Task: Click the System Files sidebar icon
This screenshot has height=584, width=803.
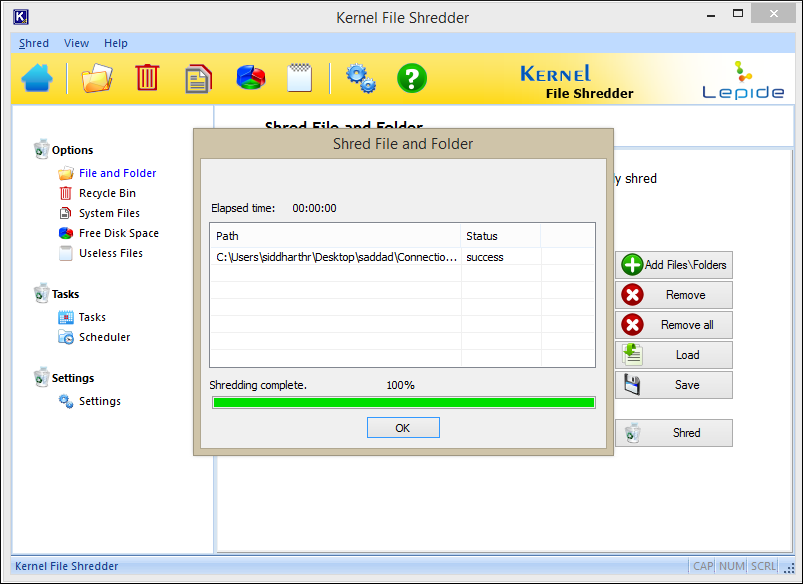Action: [66, 213]
